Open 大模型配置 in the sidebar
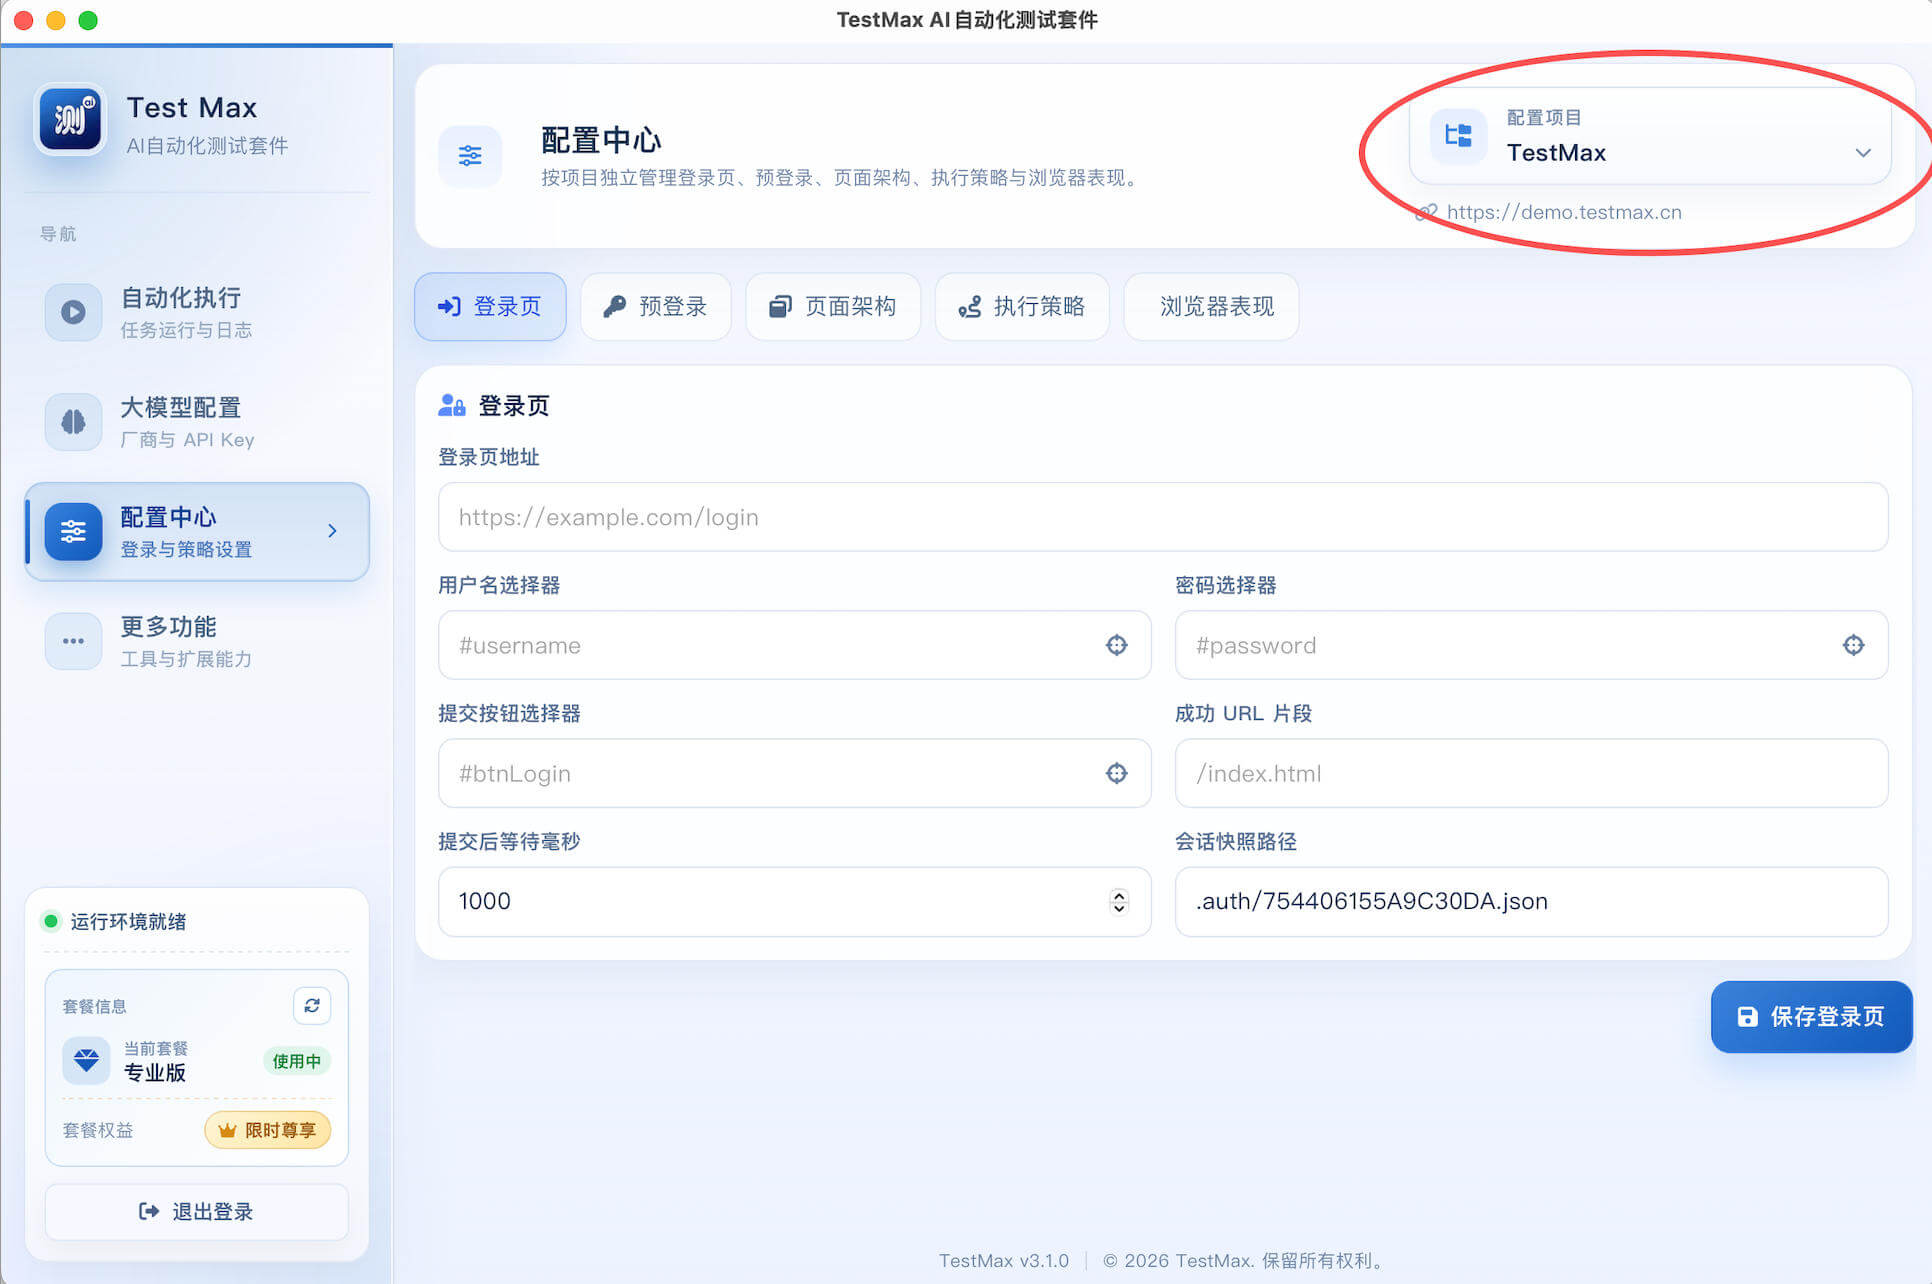The width and height of the screenshot is (1932, 1284). (x=197, y=422)
